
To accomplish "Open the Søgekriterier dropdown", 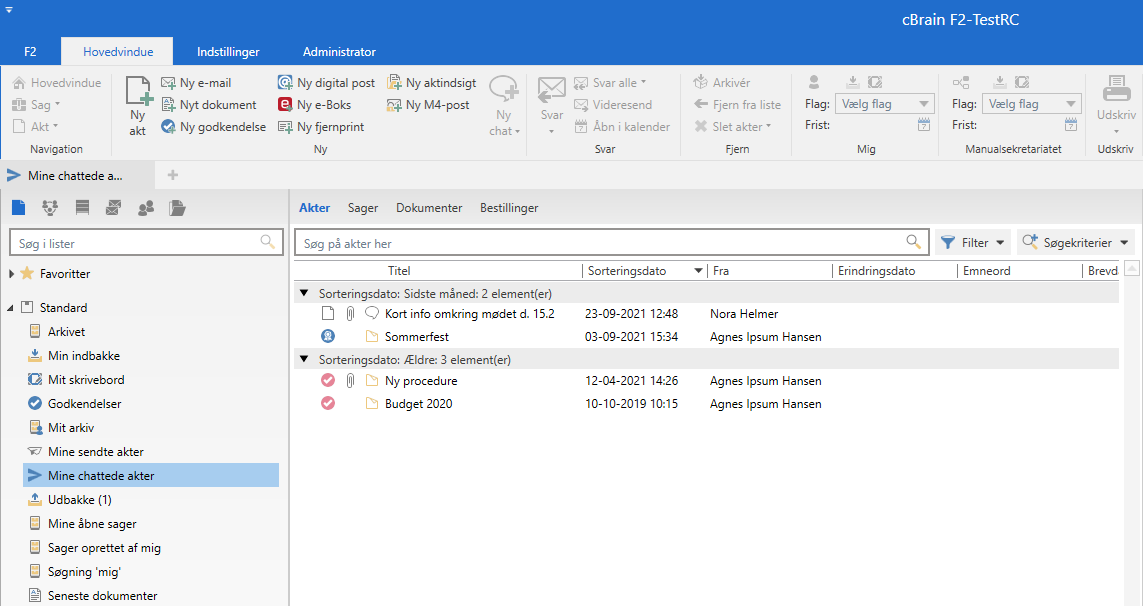I will click(1076, 242).
